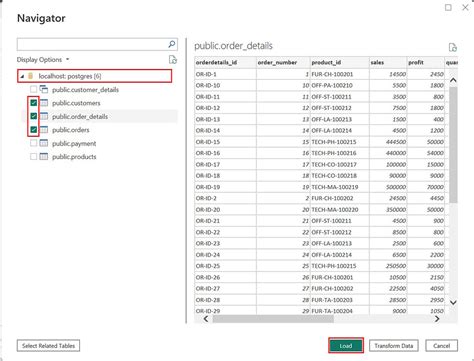Click the postgres database icon

31,76
